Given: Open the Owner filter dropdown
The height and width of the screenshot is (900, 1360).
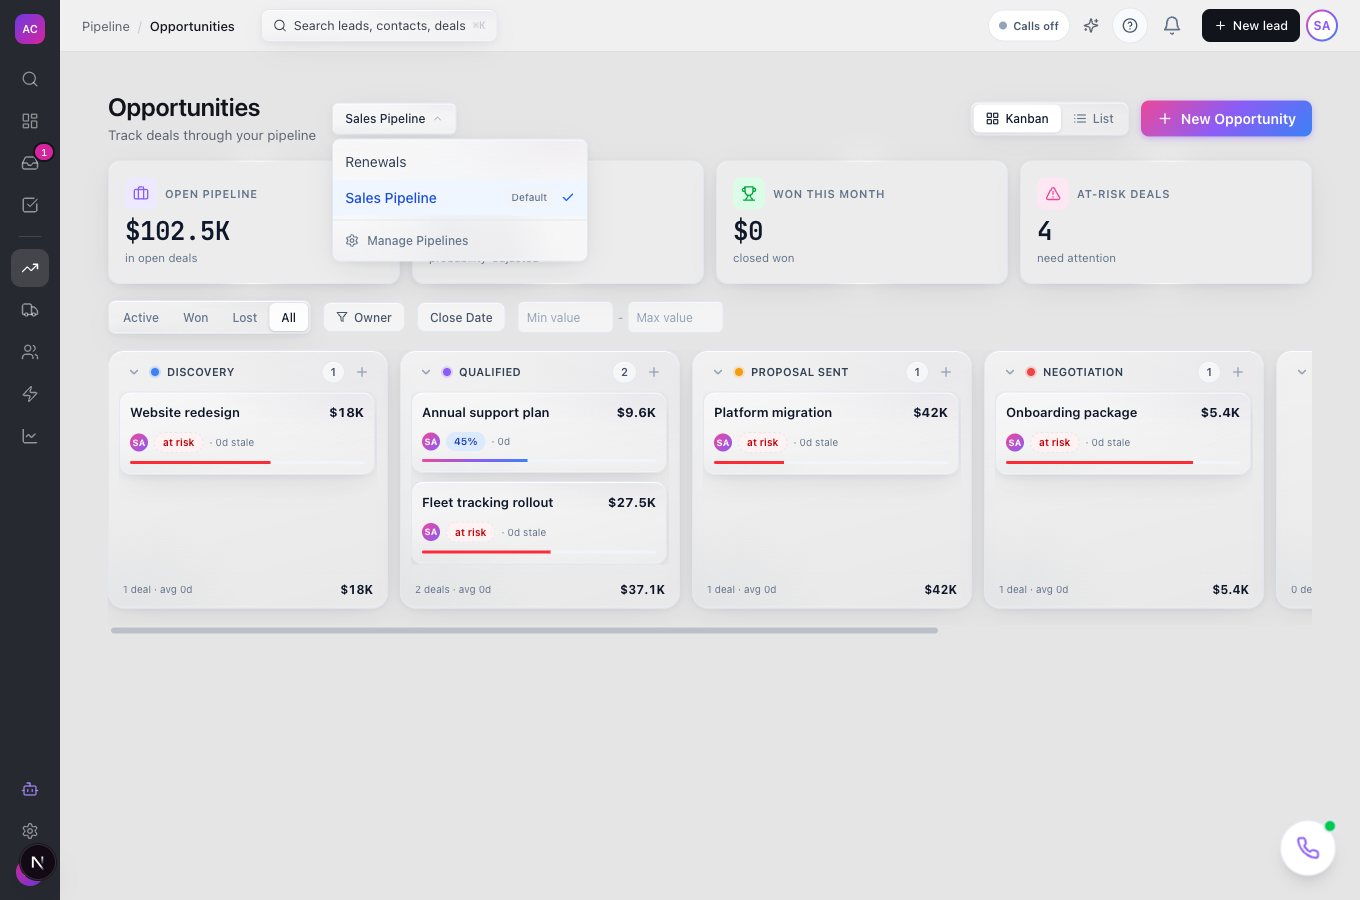Looking at the screenshot, I should [x=364, y=318].
